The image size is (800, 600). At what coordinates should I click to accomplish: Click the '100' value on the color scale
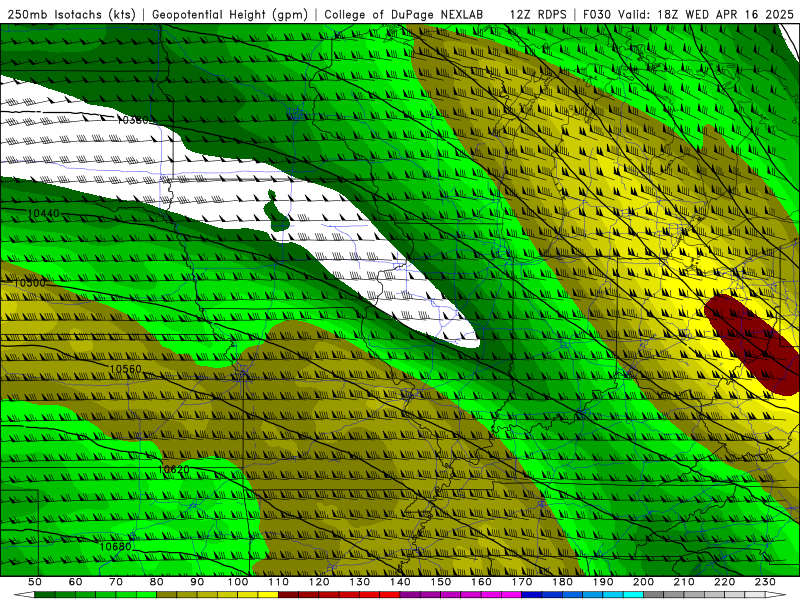click(238, 582)
